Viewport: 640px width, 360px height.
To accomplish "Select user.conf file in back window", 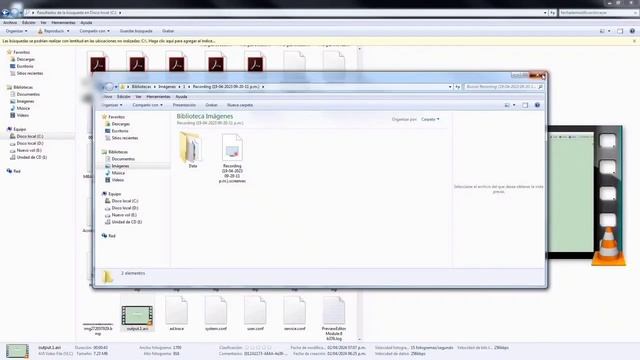I will 255,313.
